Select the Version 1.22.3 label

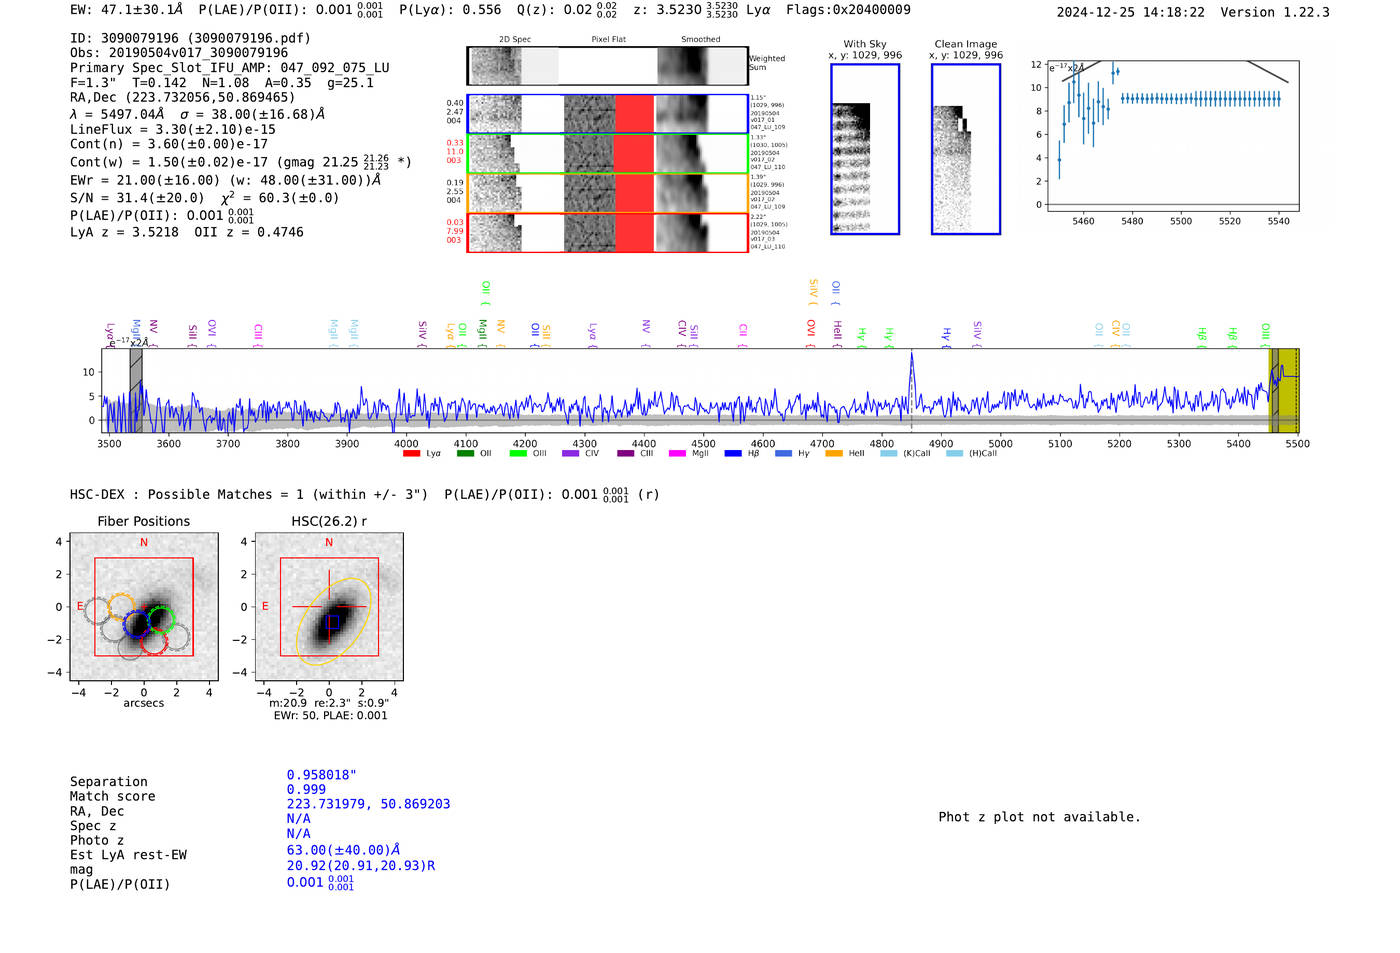point(1275,12)
